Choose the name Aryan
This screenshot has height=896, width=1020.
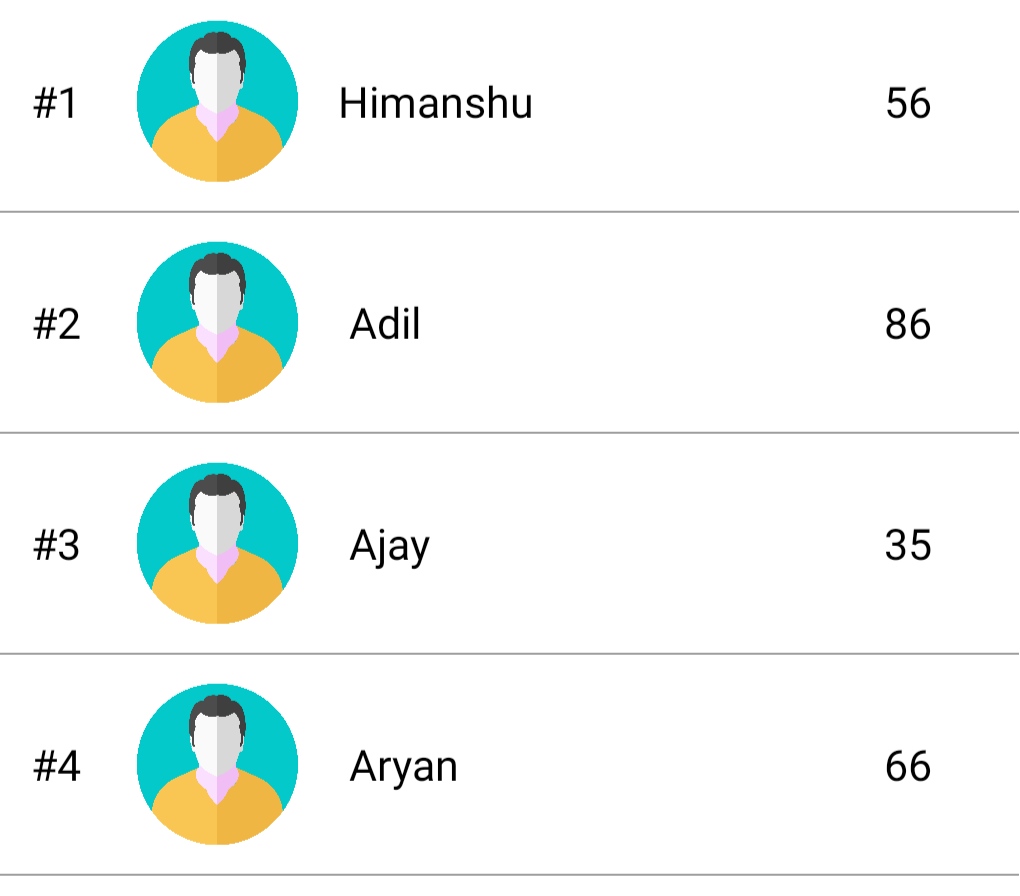point(404,768)
